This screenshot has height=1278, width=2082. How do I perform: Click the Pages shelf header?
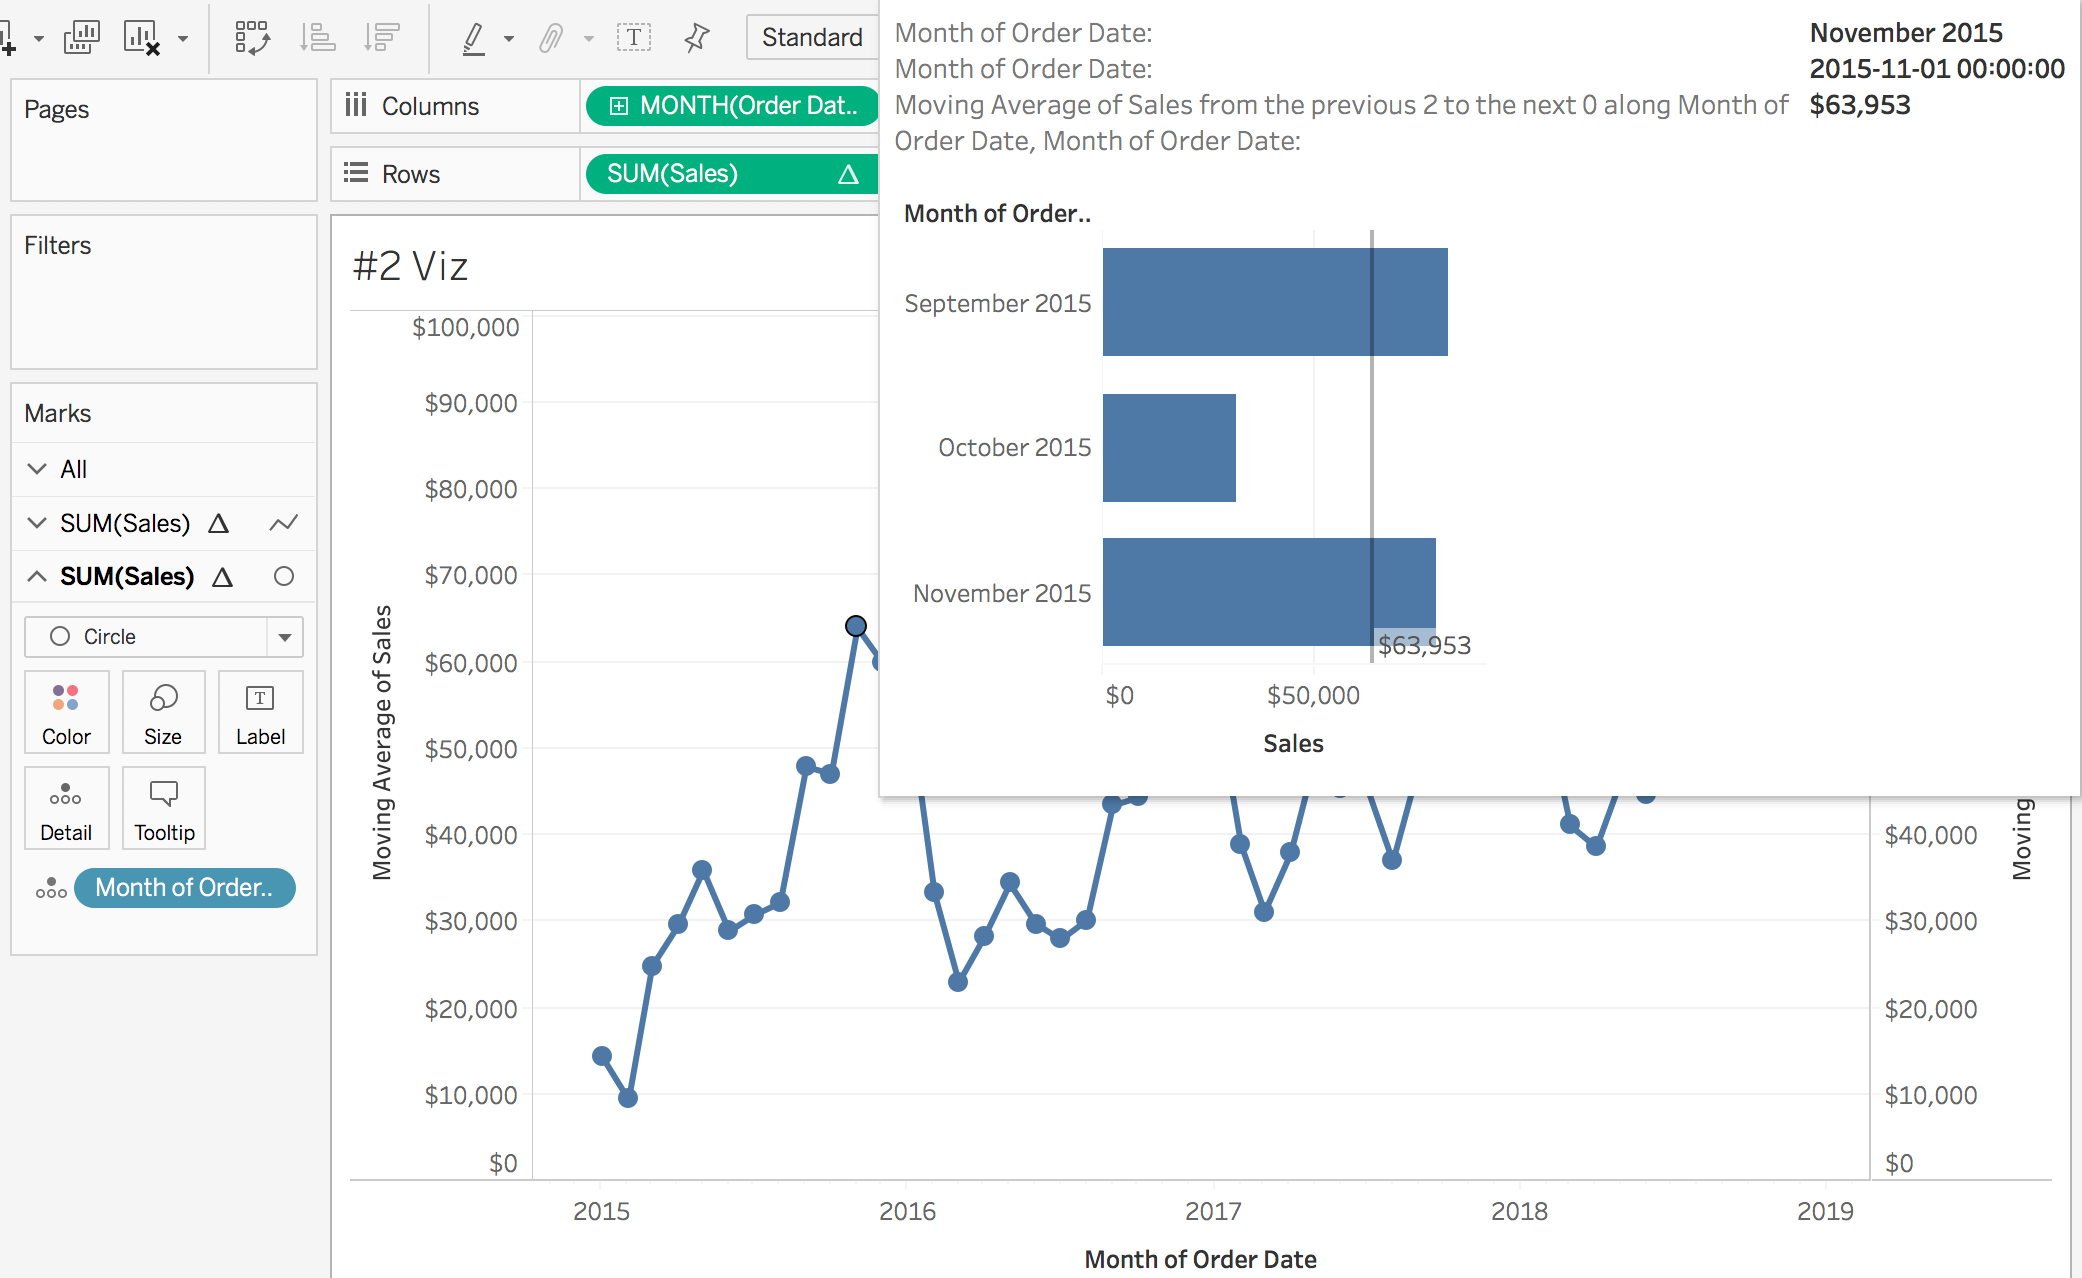tap(57, 109)
